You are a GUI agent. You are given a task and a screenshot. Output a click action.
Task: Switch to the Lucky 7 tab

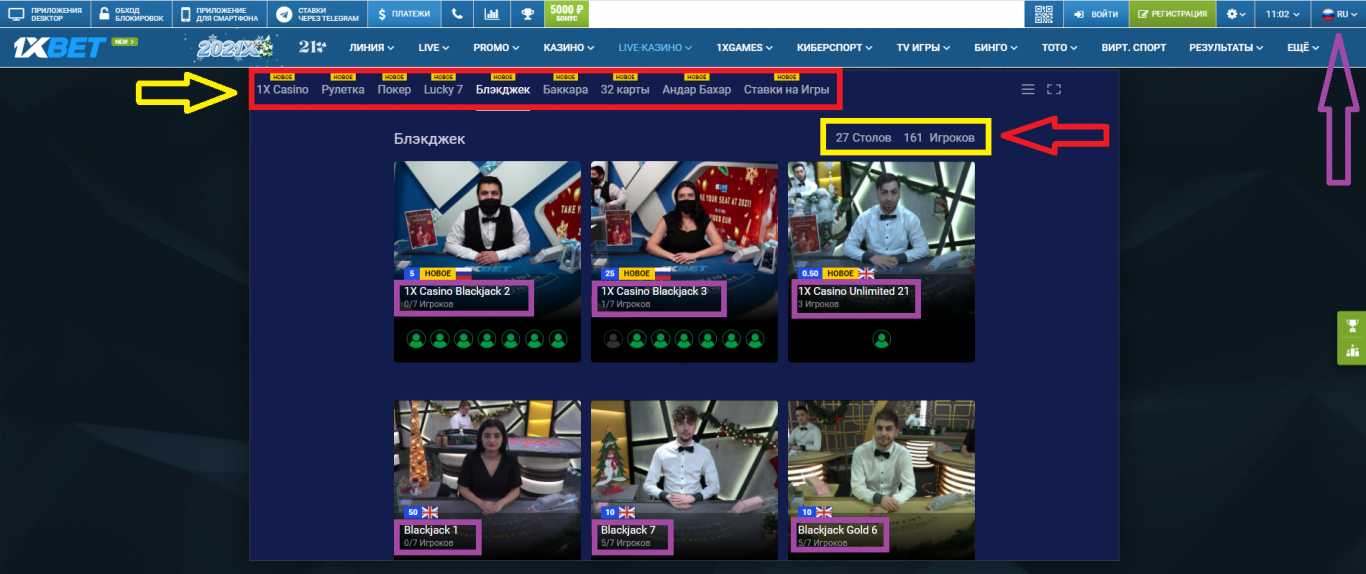pos(443,89)
